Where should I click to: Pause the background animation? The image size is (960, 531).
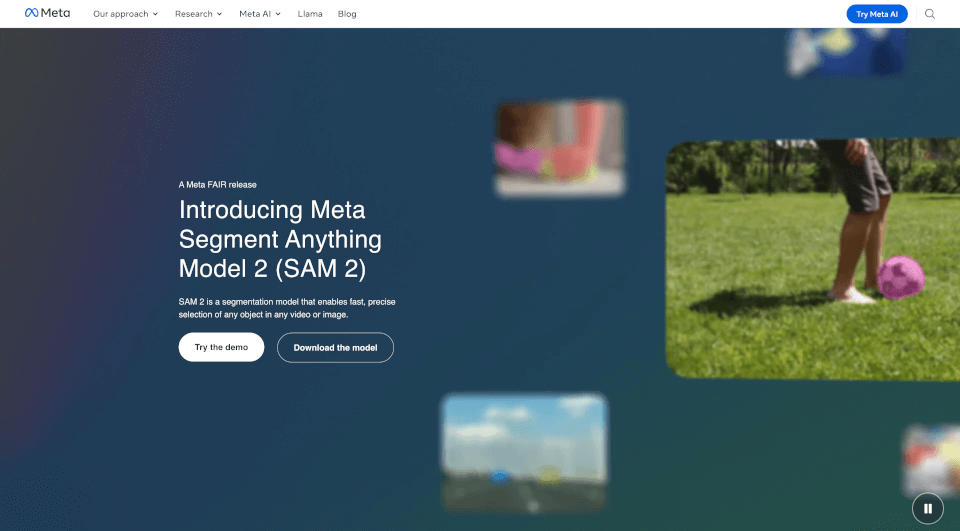(x=928, y=508)
